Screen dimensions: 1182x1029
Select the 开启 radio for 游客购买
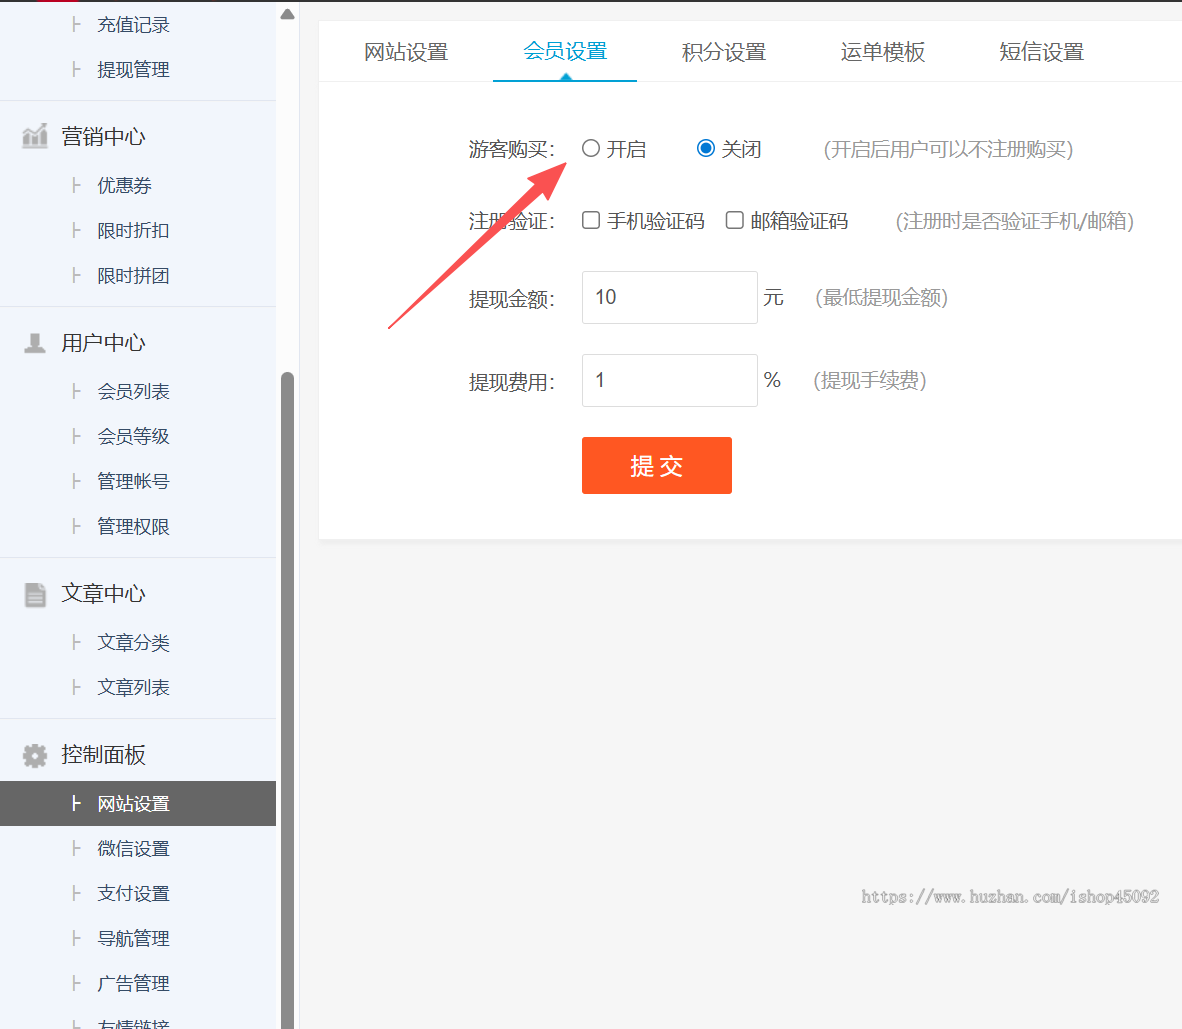pyautogui.click(x=591, y=149)
